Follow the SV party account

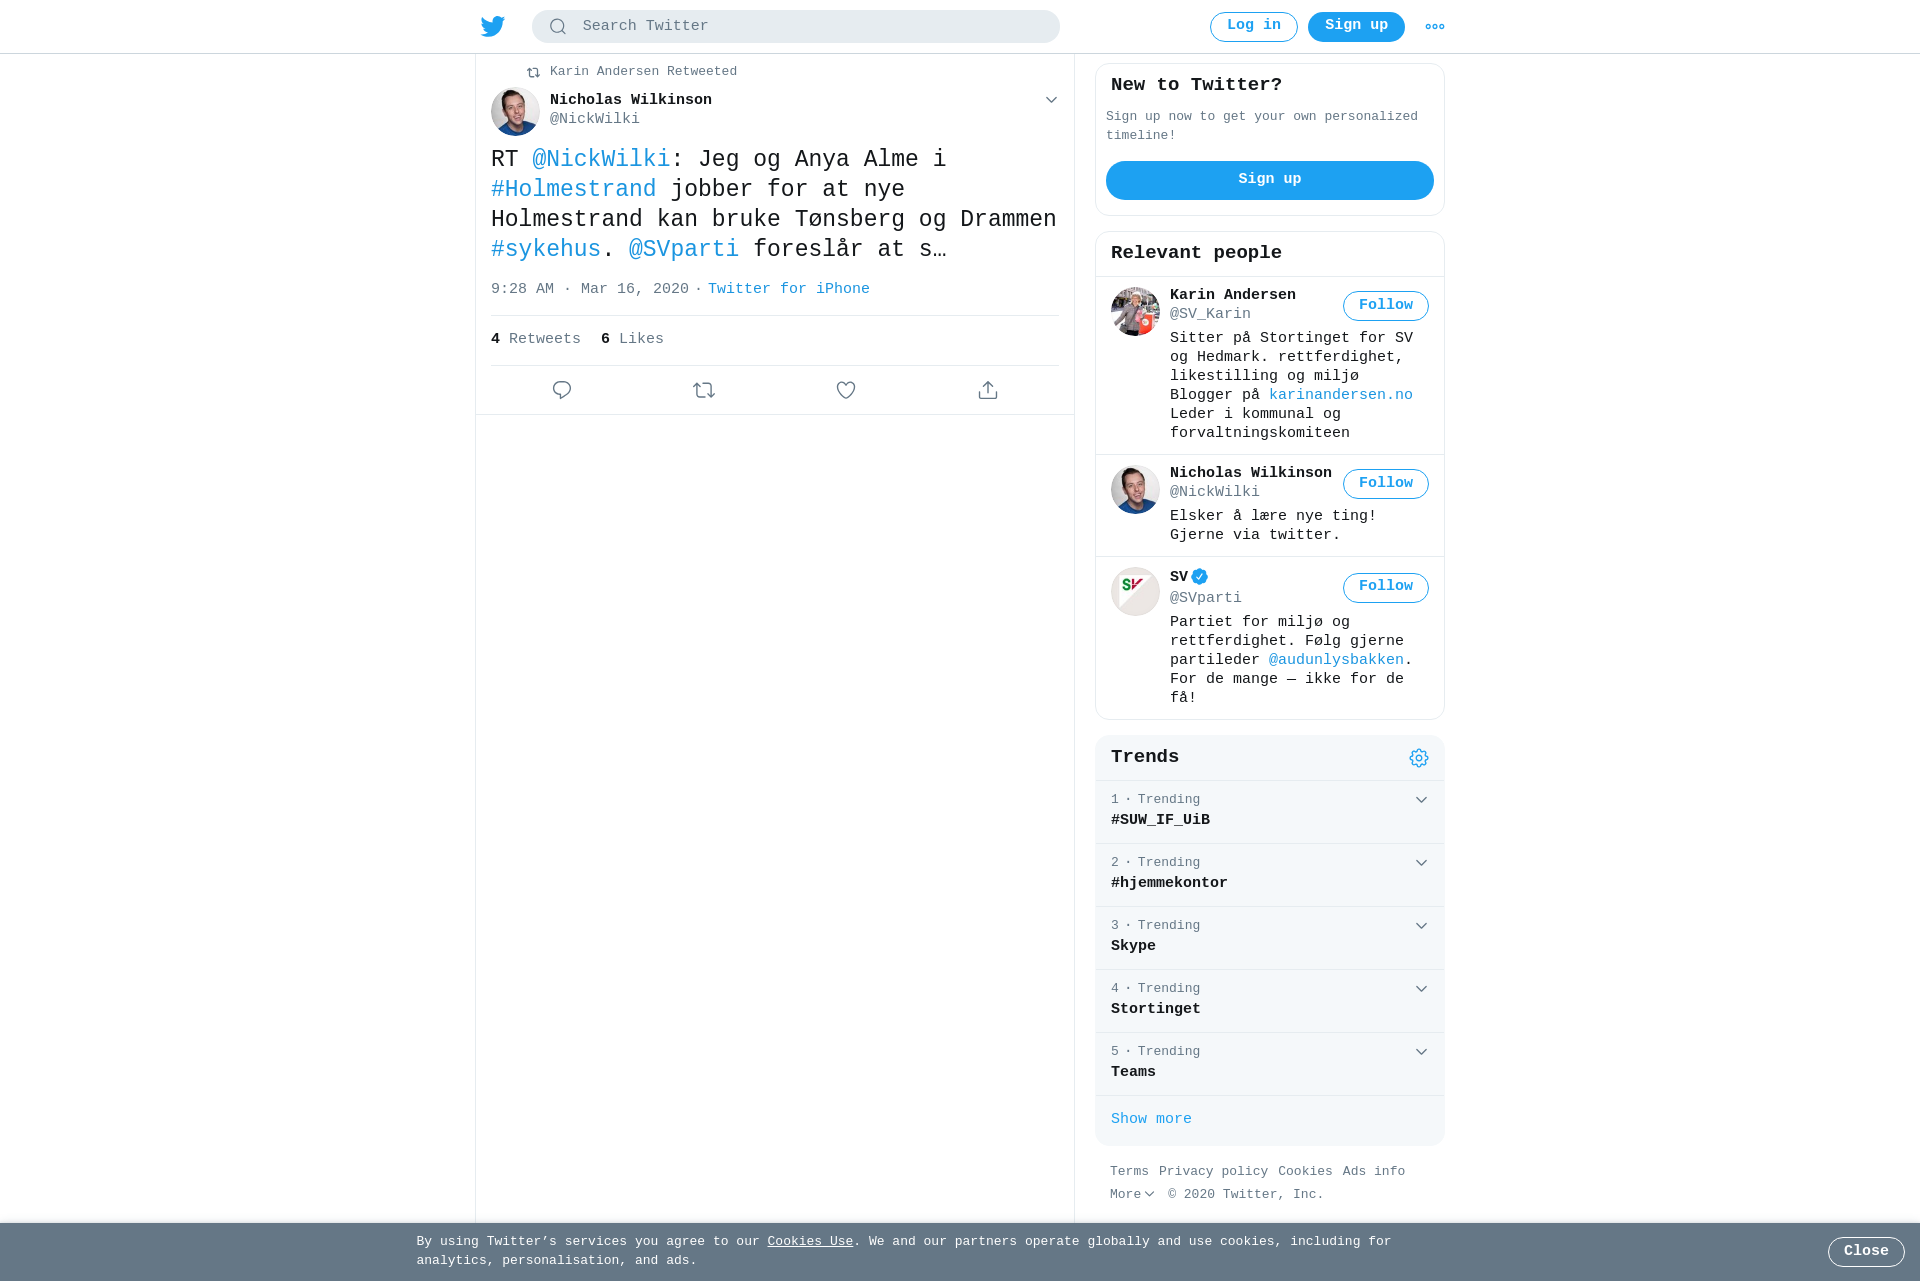tap(1386, 588)
